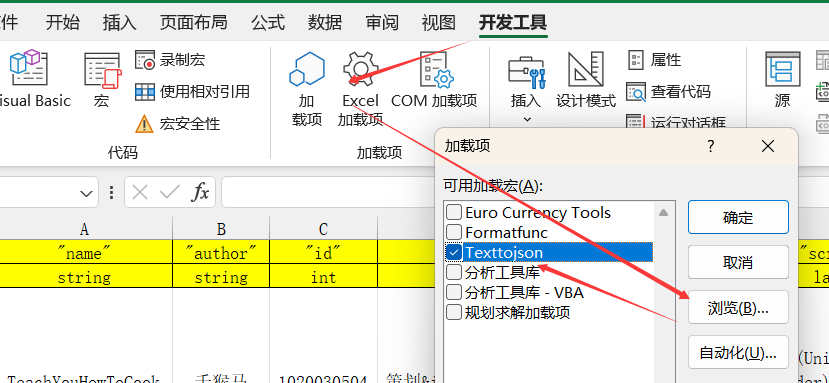This screenshot has height=383, width=829.
Task: Select cell with int type
Action: click(324, 276)
